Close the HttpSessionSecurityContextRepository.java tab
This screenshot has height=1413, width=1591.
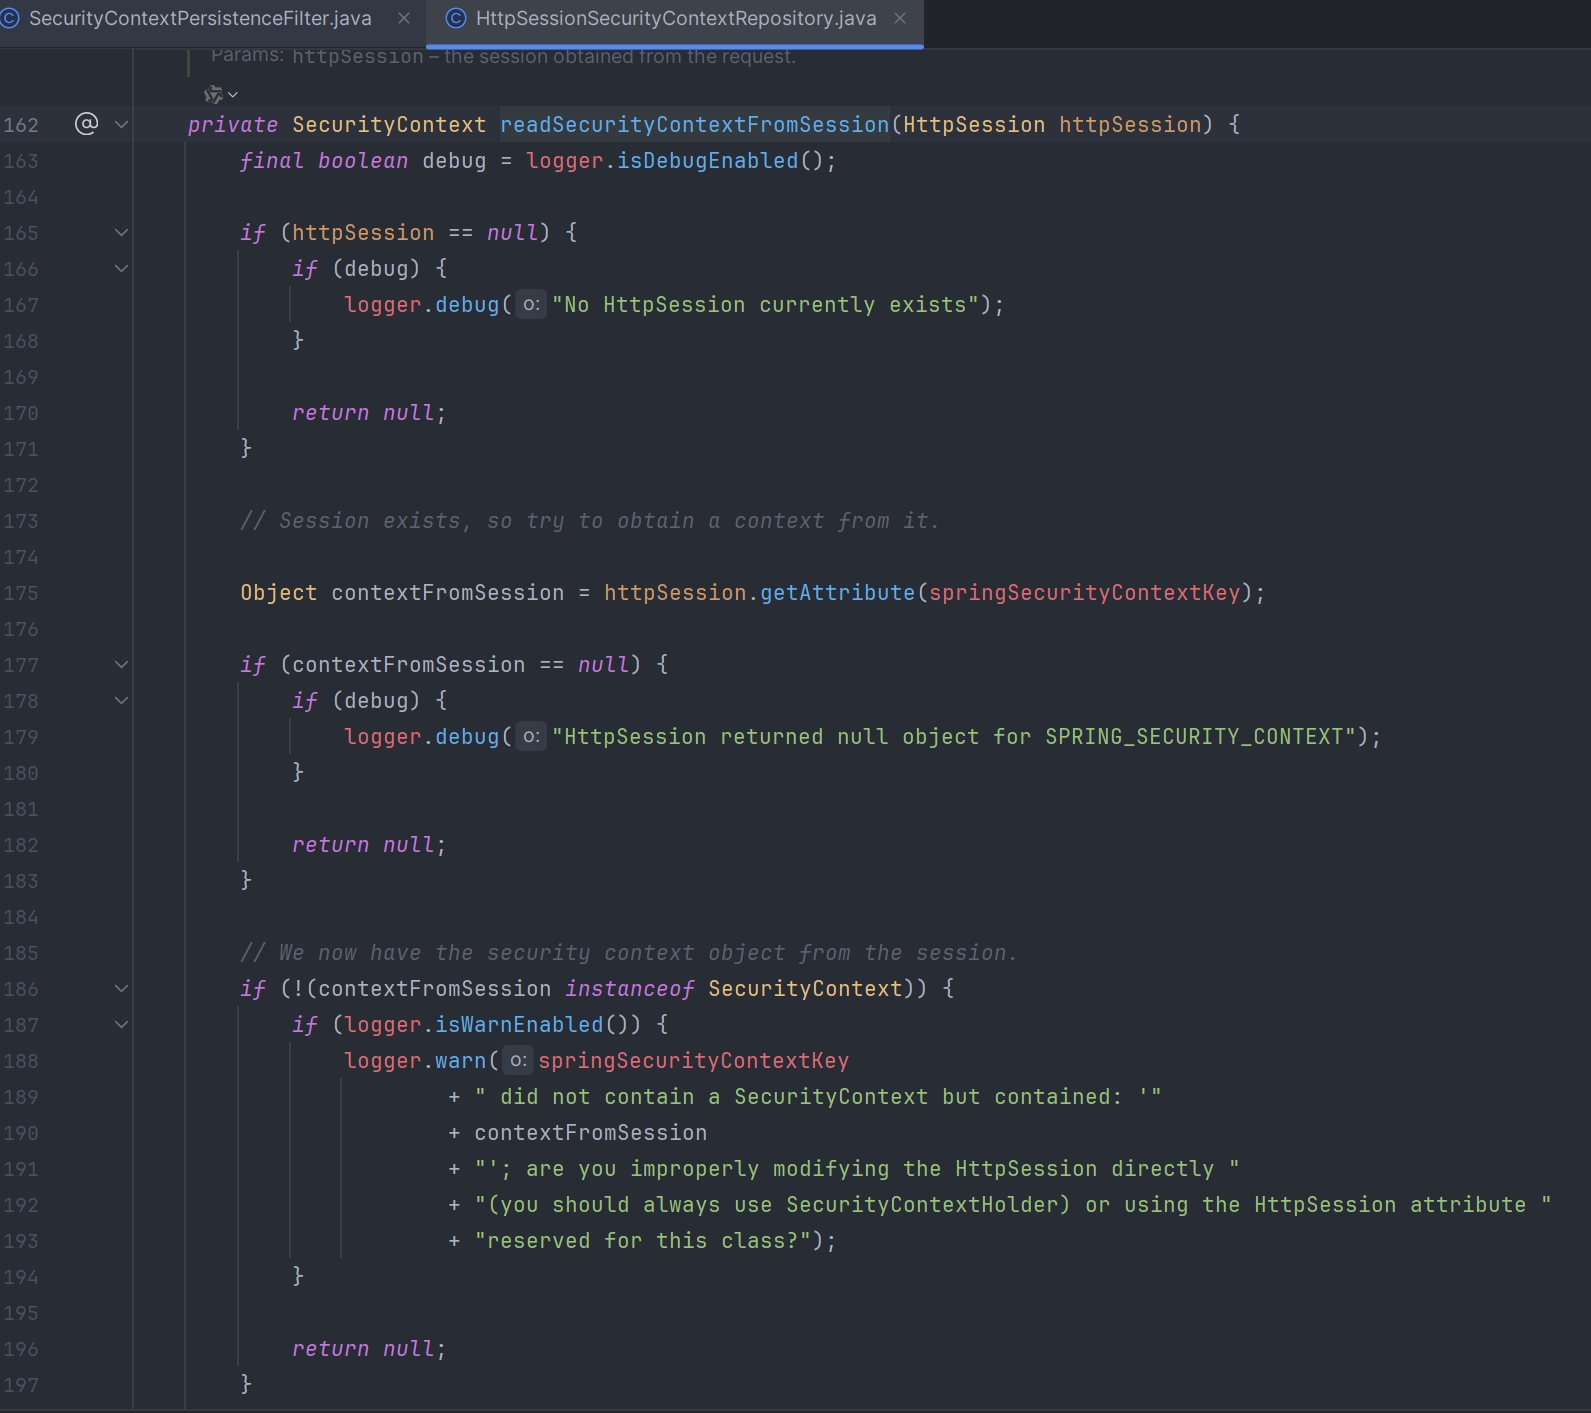(900, 18)
